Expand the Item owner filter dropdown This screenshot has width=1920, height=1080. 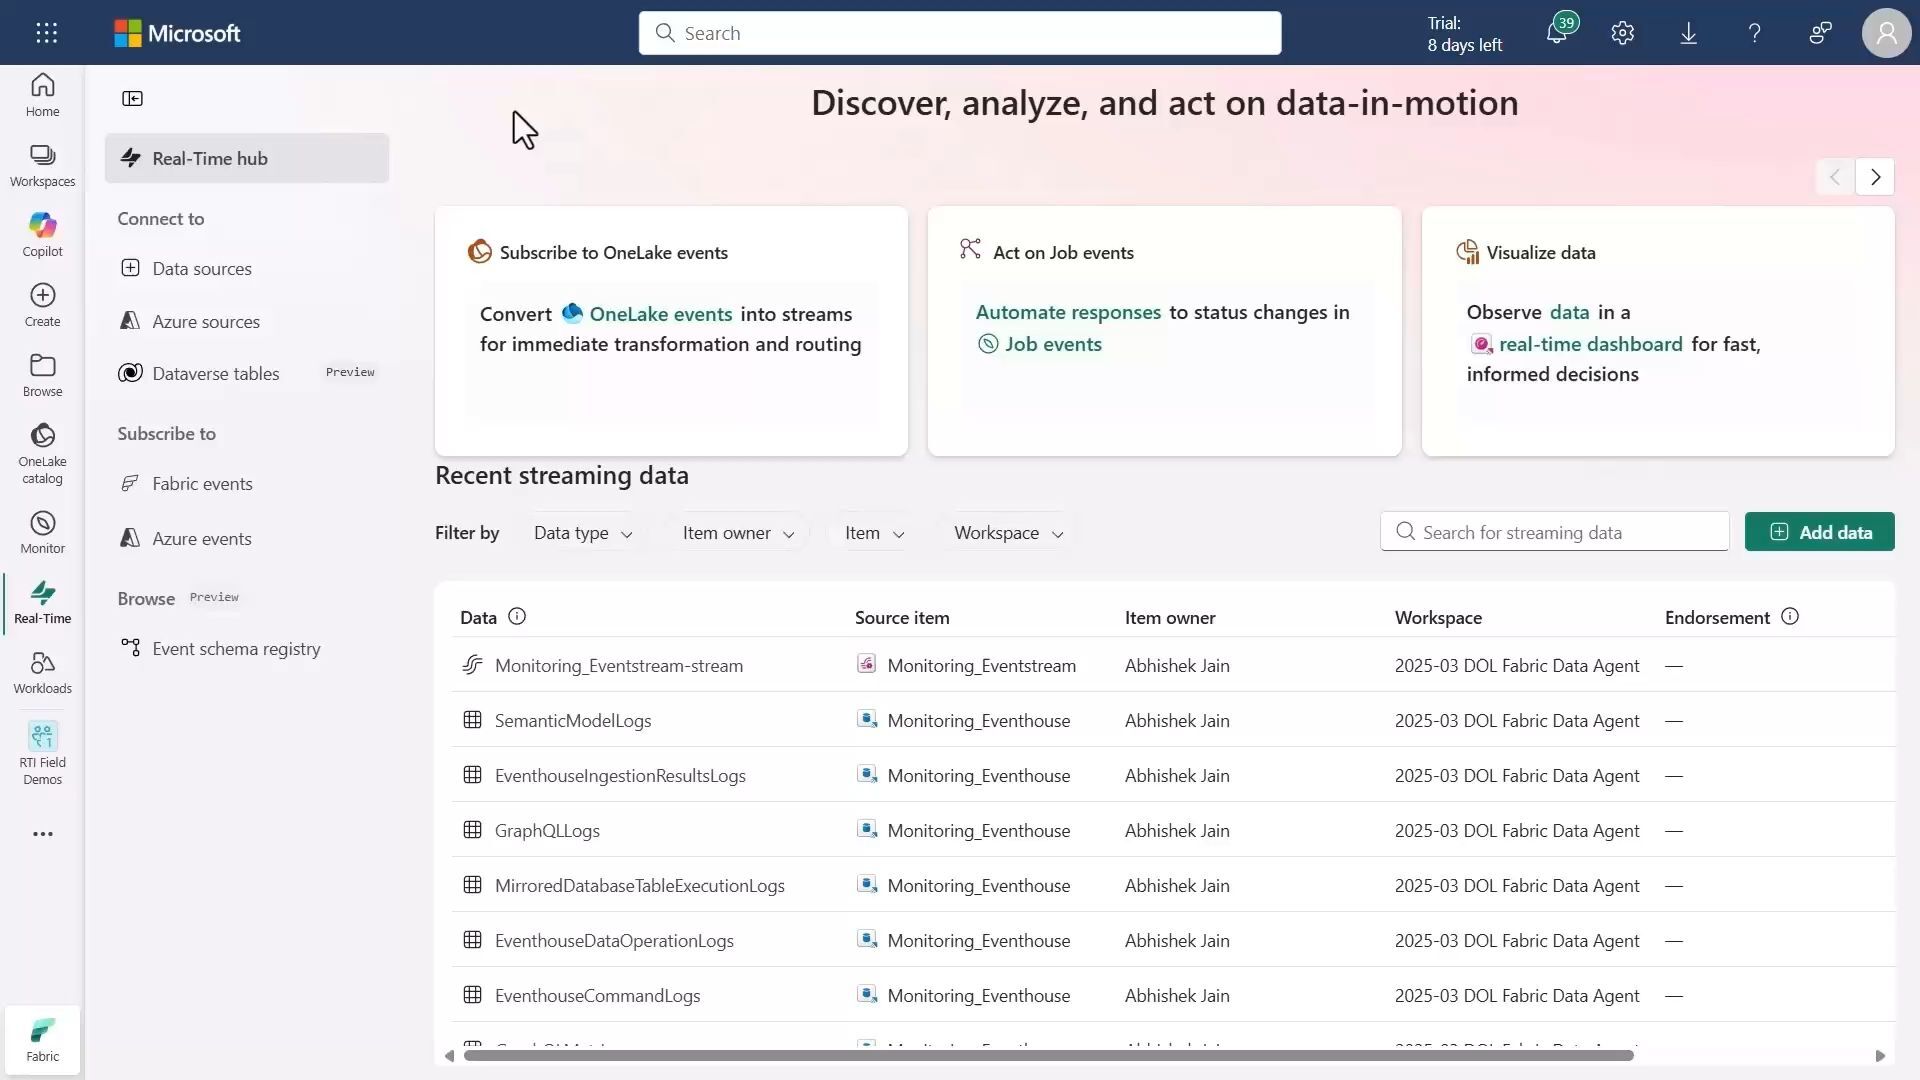click(738, 533)
